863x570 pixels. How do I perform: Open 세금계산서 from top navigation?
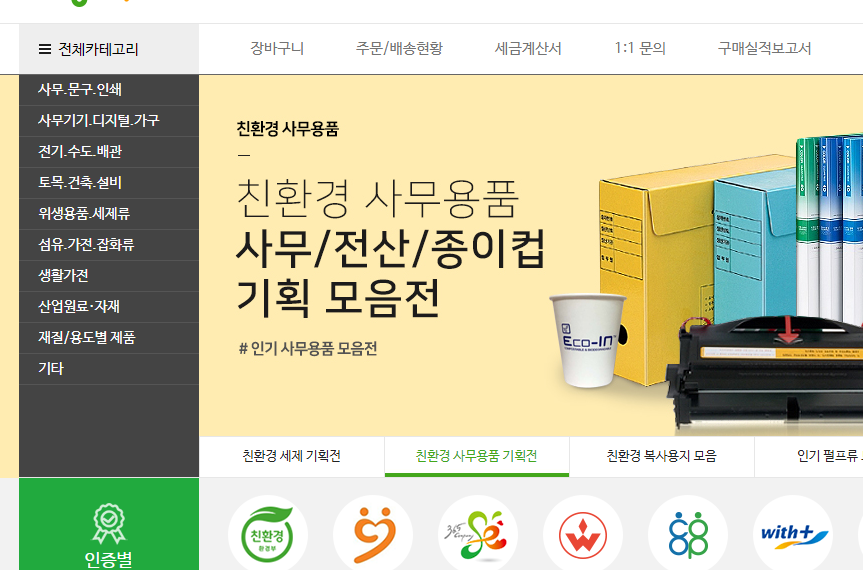pos(528,48)
